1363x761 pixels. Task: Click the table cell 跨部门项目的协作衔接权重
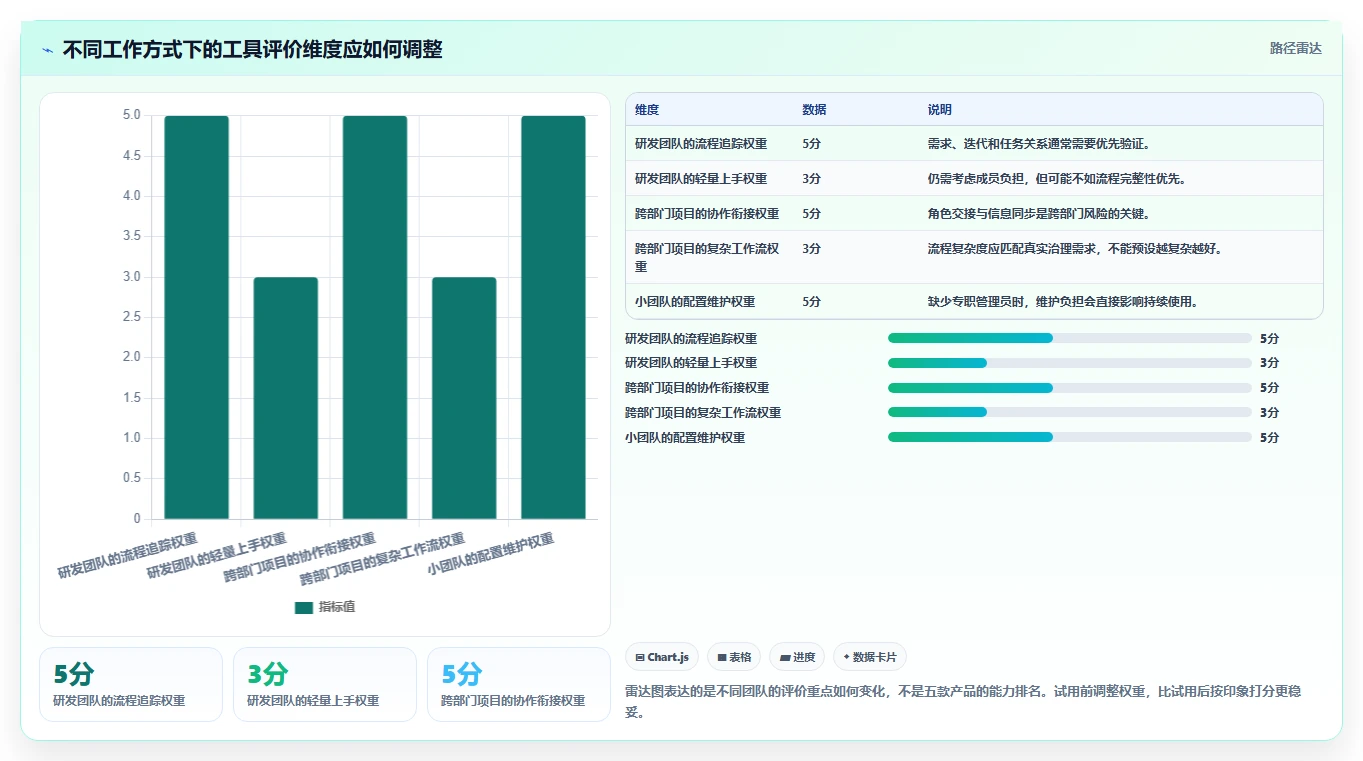[x=707, y=214]
